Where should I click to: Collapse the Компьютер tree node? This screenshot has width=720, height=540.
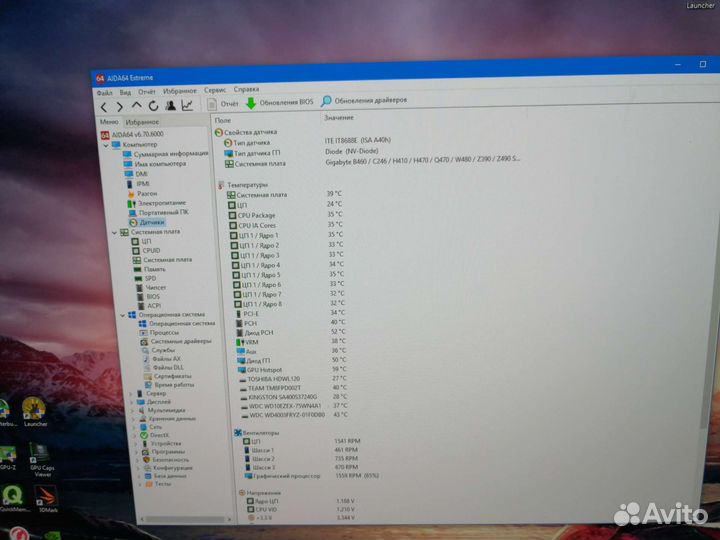[106, 146]
